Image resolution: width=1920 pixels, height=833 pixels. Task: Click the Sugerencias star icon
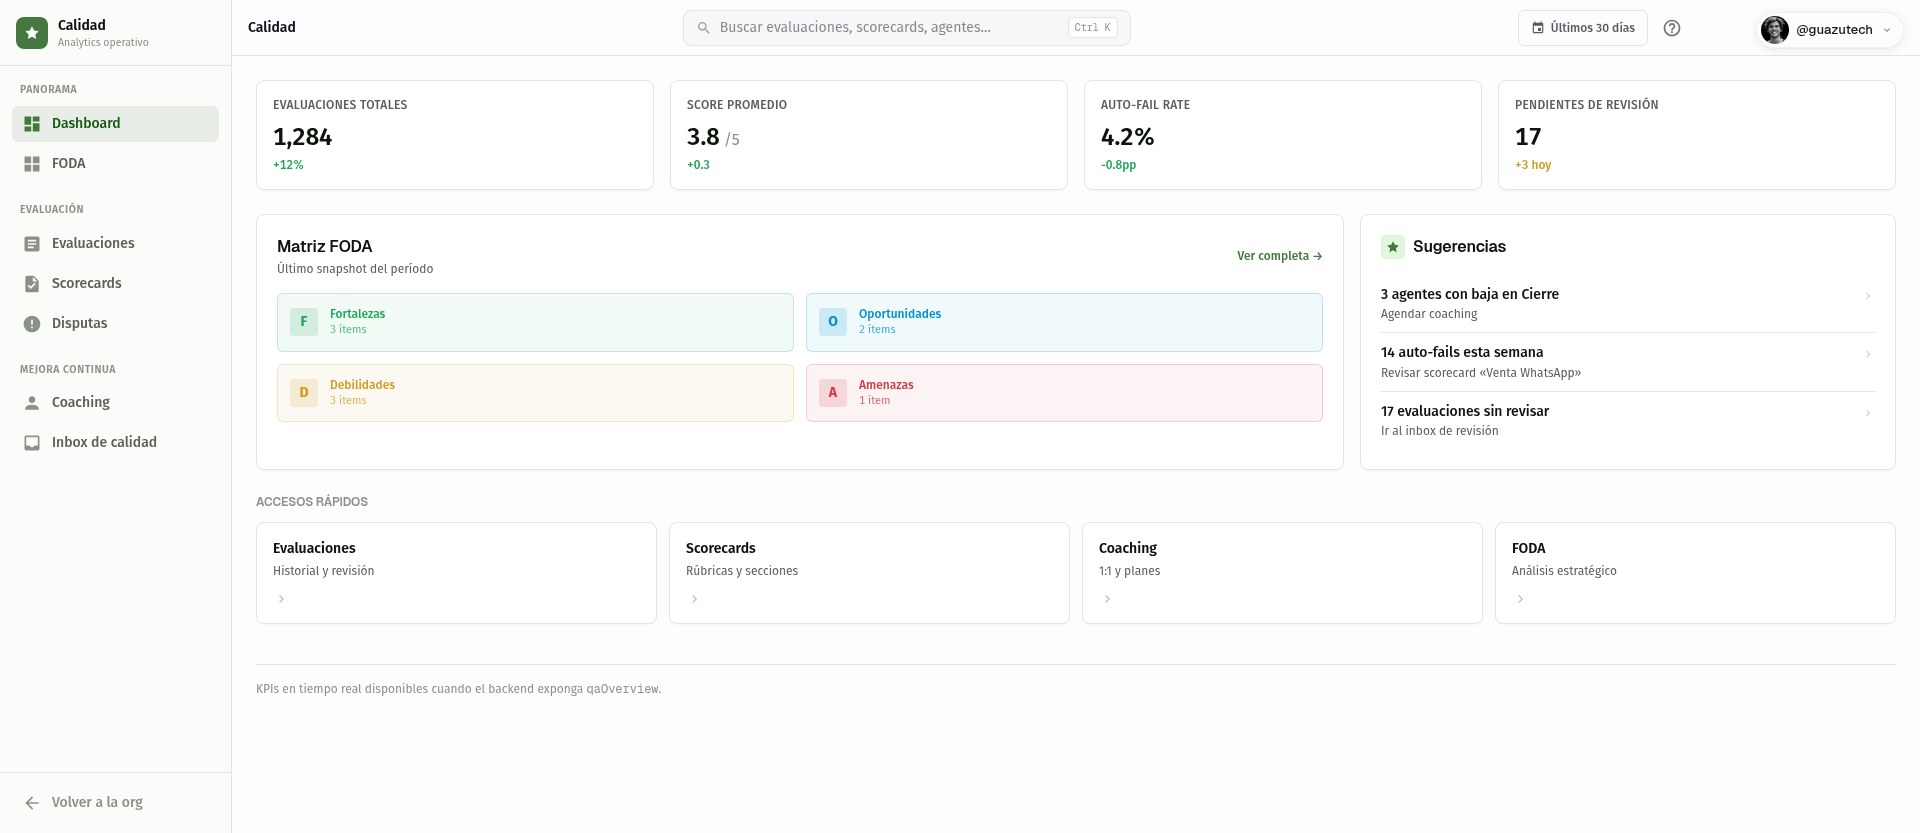(x=1393, y=246)
